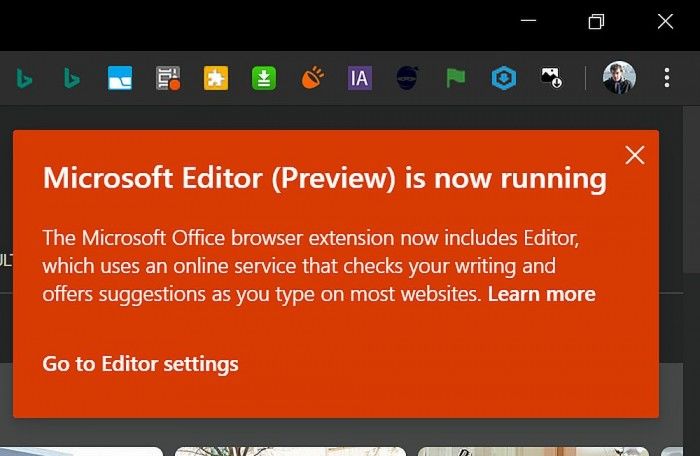
Task: Open the blue hexagon extension icon
Action: [504, 78]
